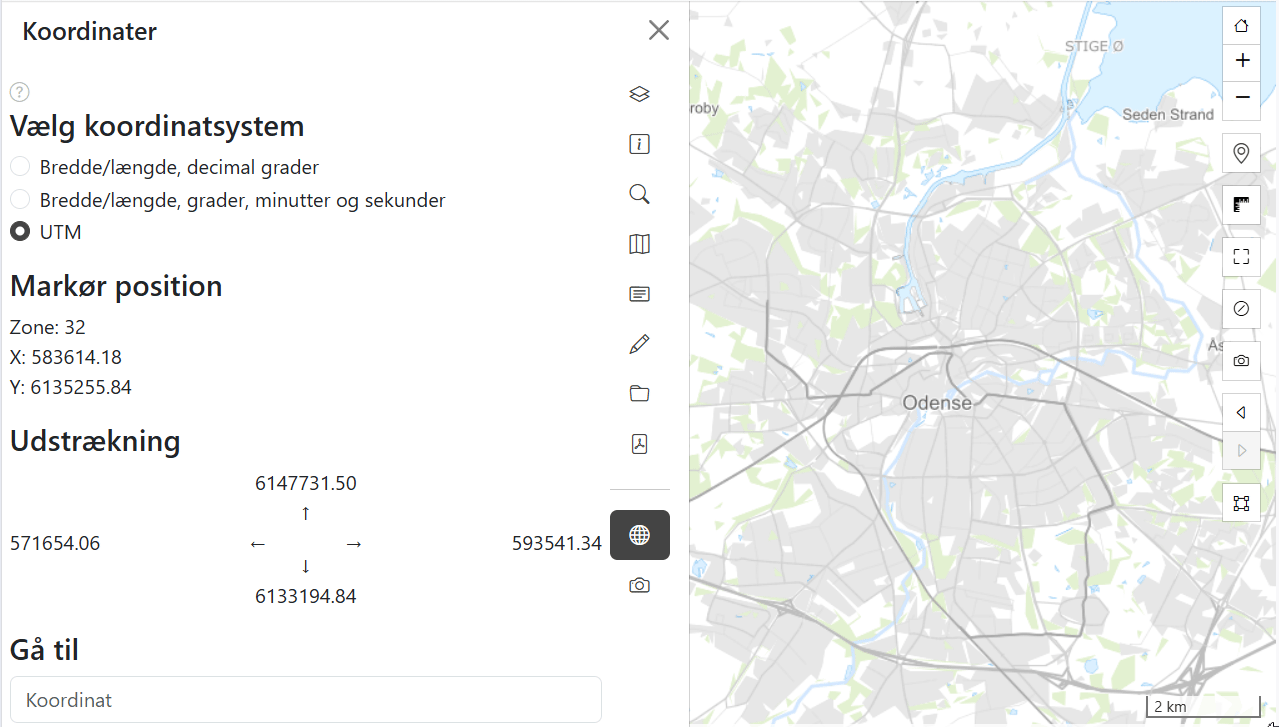The height and width of the screenshot is (727, 1279).
Task: Zoom out on the map
Action: (x=1241, y=97)
